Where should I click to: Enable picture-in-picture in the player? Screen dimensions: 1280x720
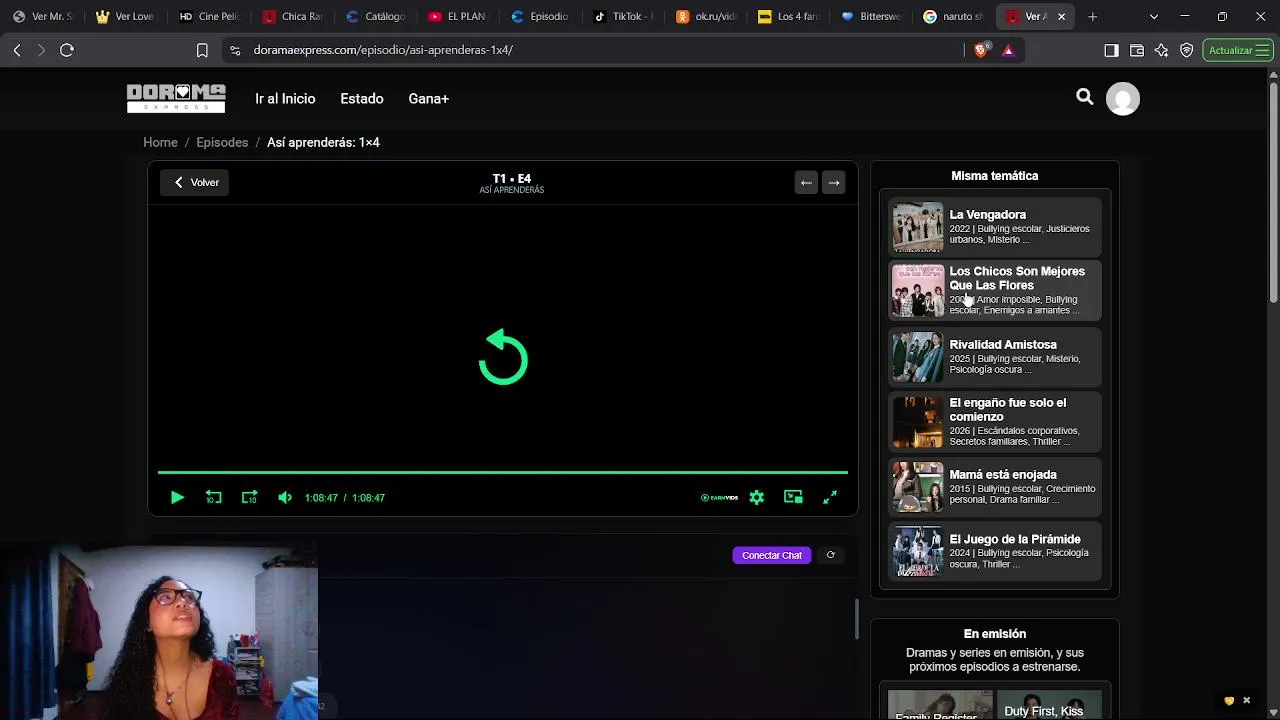pyautogui.click(x=793, y=497)
